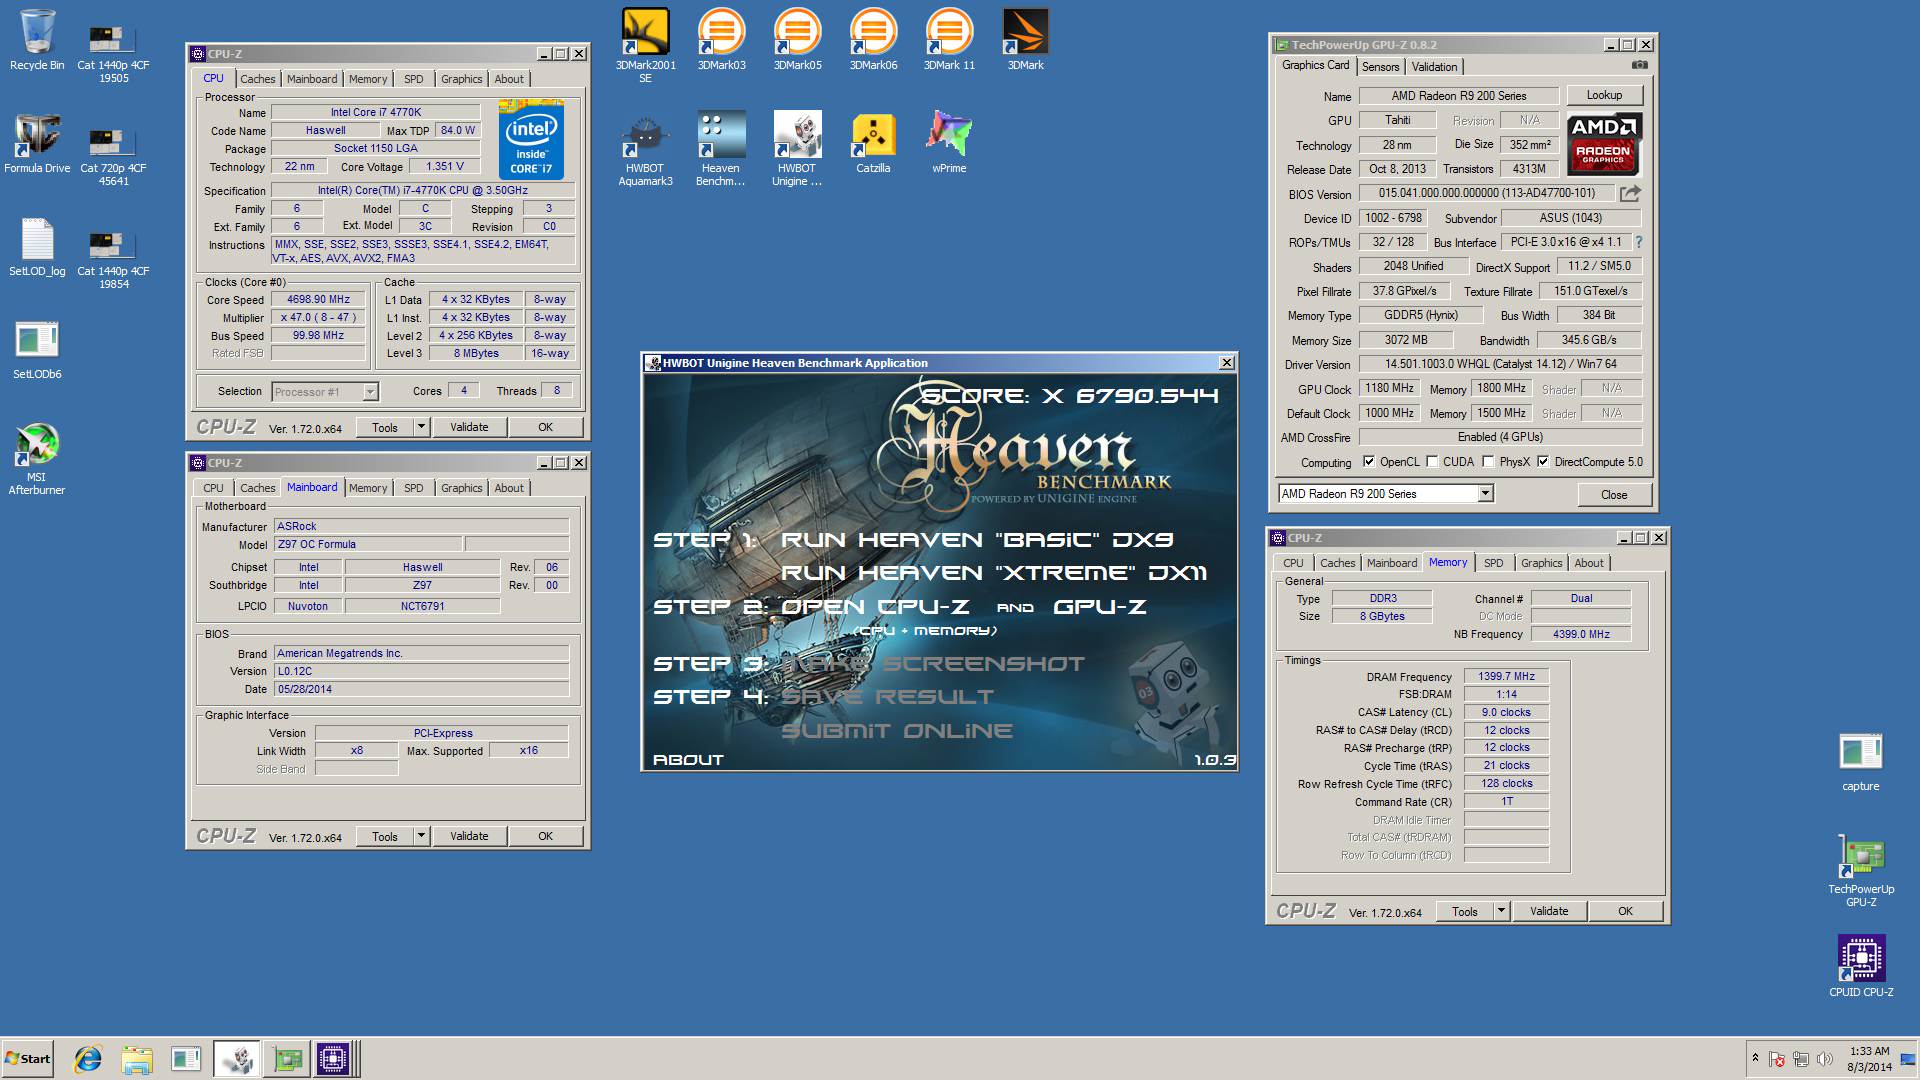Viewport: 1920px width, 1080px height.
Task: Click Run Heaven "Xtreme" DX11 in HWBOT
Action: 994,573
